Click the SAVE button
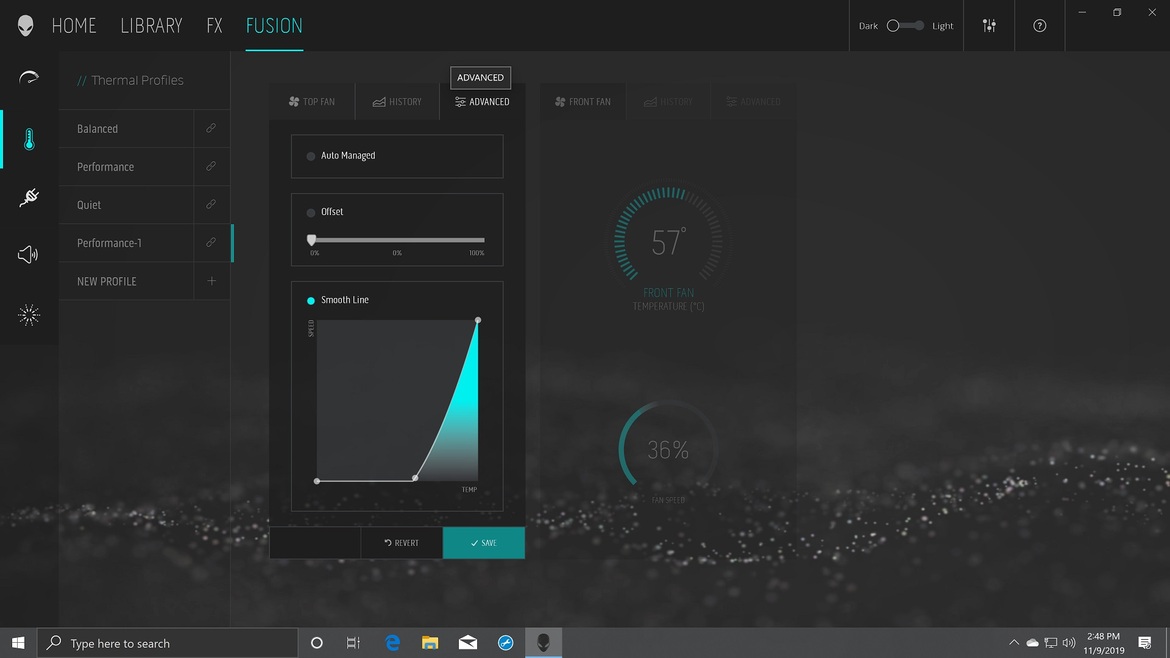The image size is (1170, 658). click(484, 543)
